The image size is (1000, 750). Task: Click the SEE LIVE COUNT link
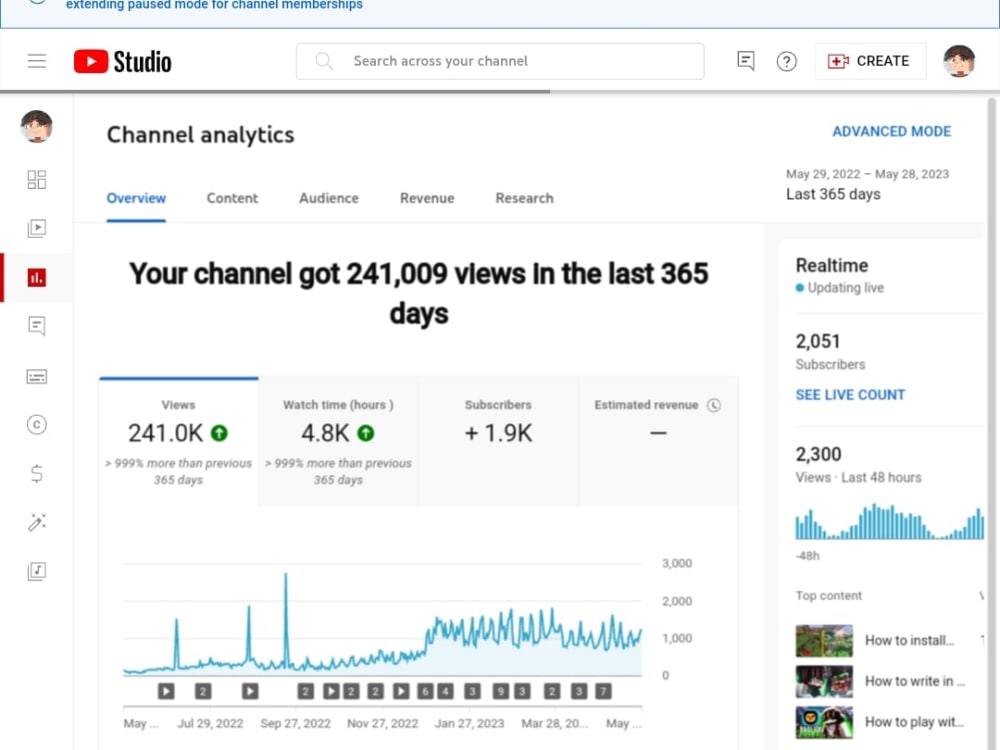850,395
